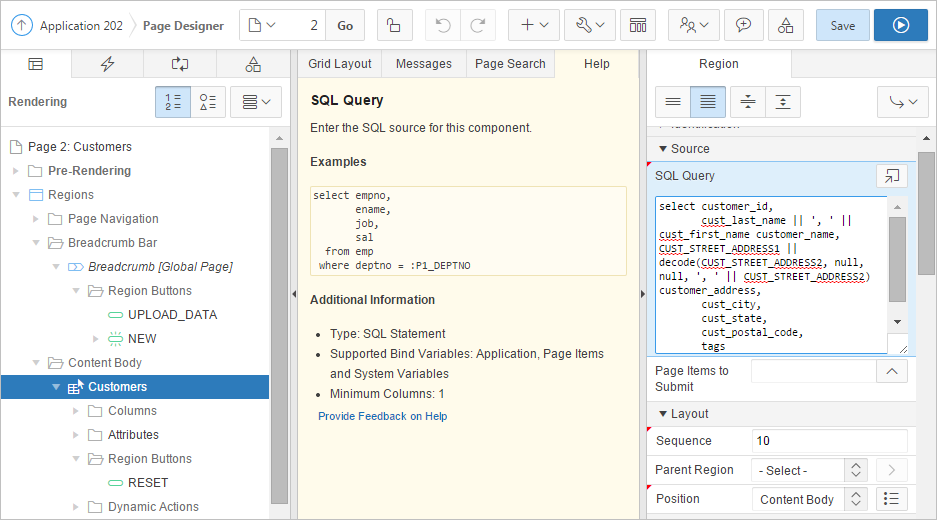Click the Undo arrow icon
The image size is (937, 520).
tap(443, 25)
